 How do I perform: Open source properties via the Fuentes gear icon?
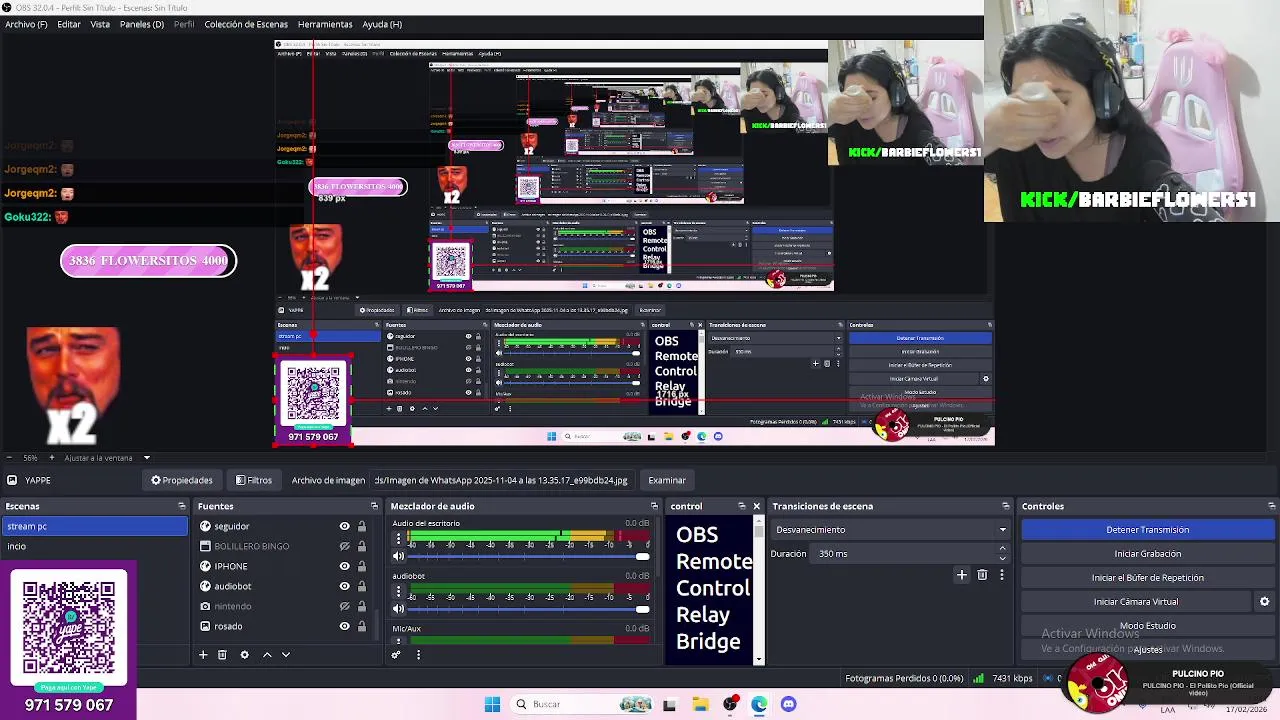[x=244, y=655]
